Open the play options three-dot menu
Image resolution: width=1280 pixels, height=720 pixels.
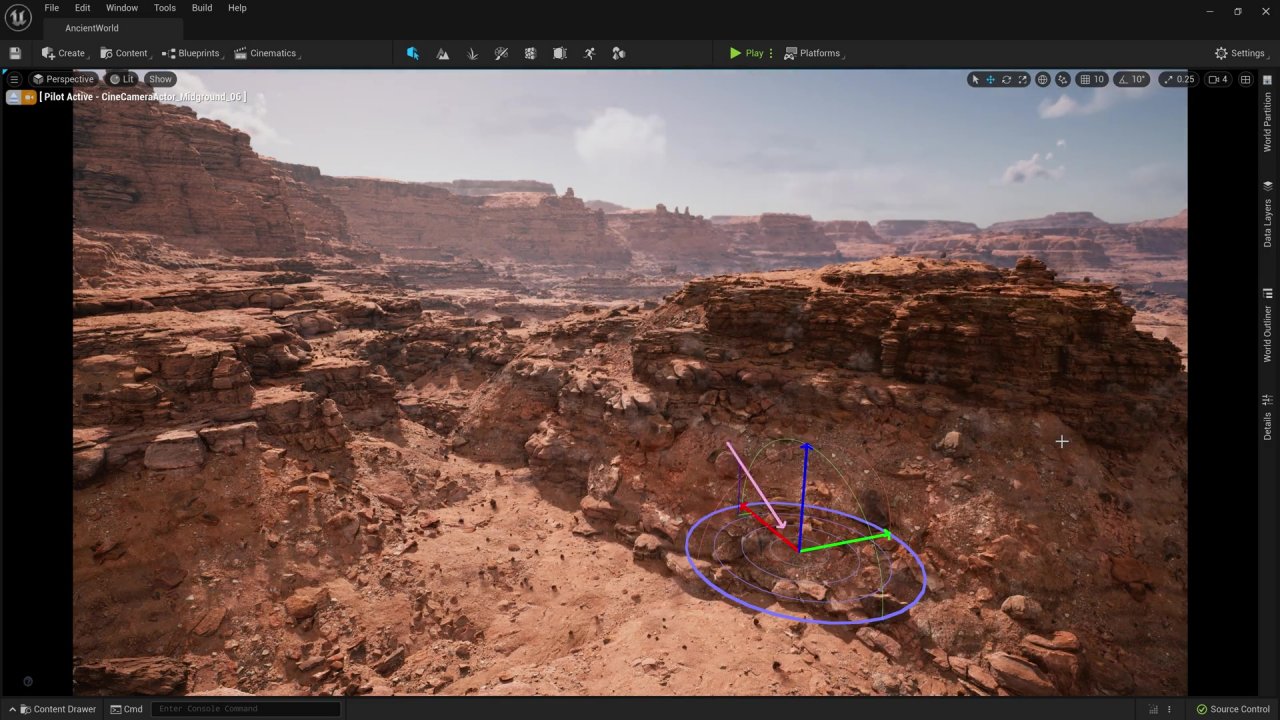(771, 53)
